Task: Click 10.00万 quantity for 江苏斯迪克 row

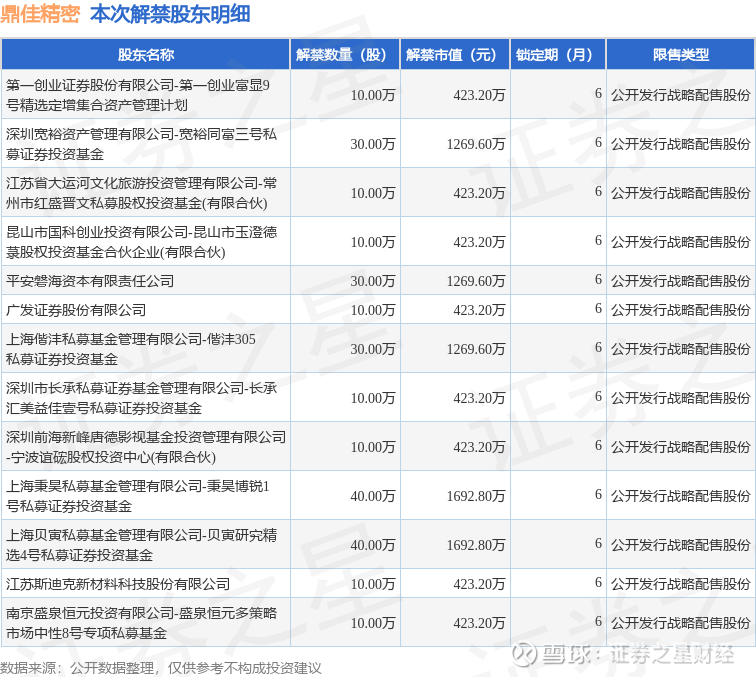Action: (x=373, y=584)
